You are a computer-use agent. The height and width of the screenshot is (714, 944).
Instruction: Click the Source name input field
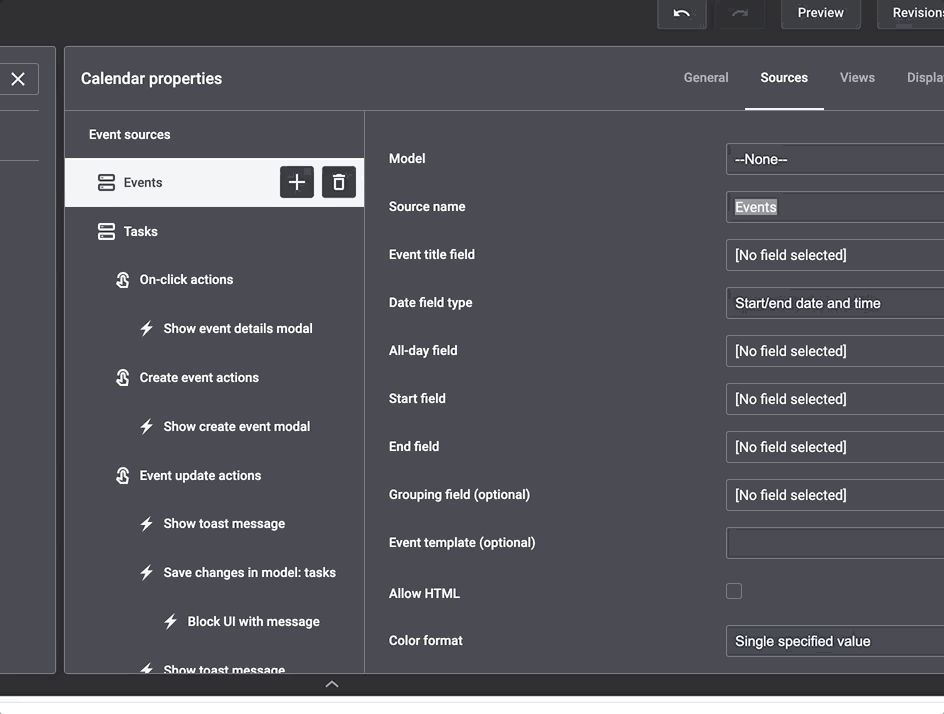835,207
